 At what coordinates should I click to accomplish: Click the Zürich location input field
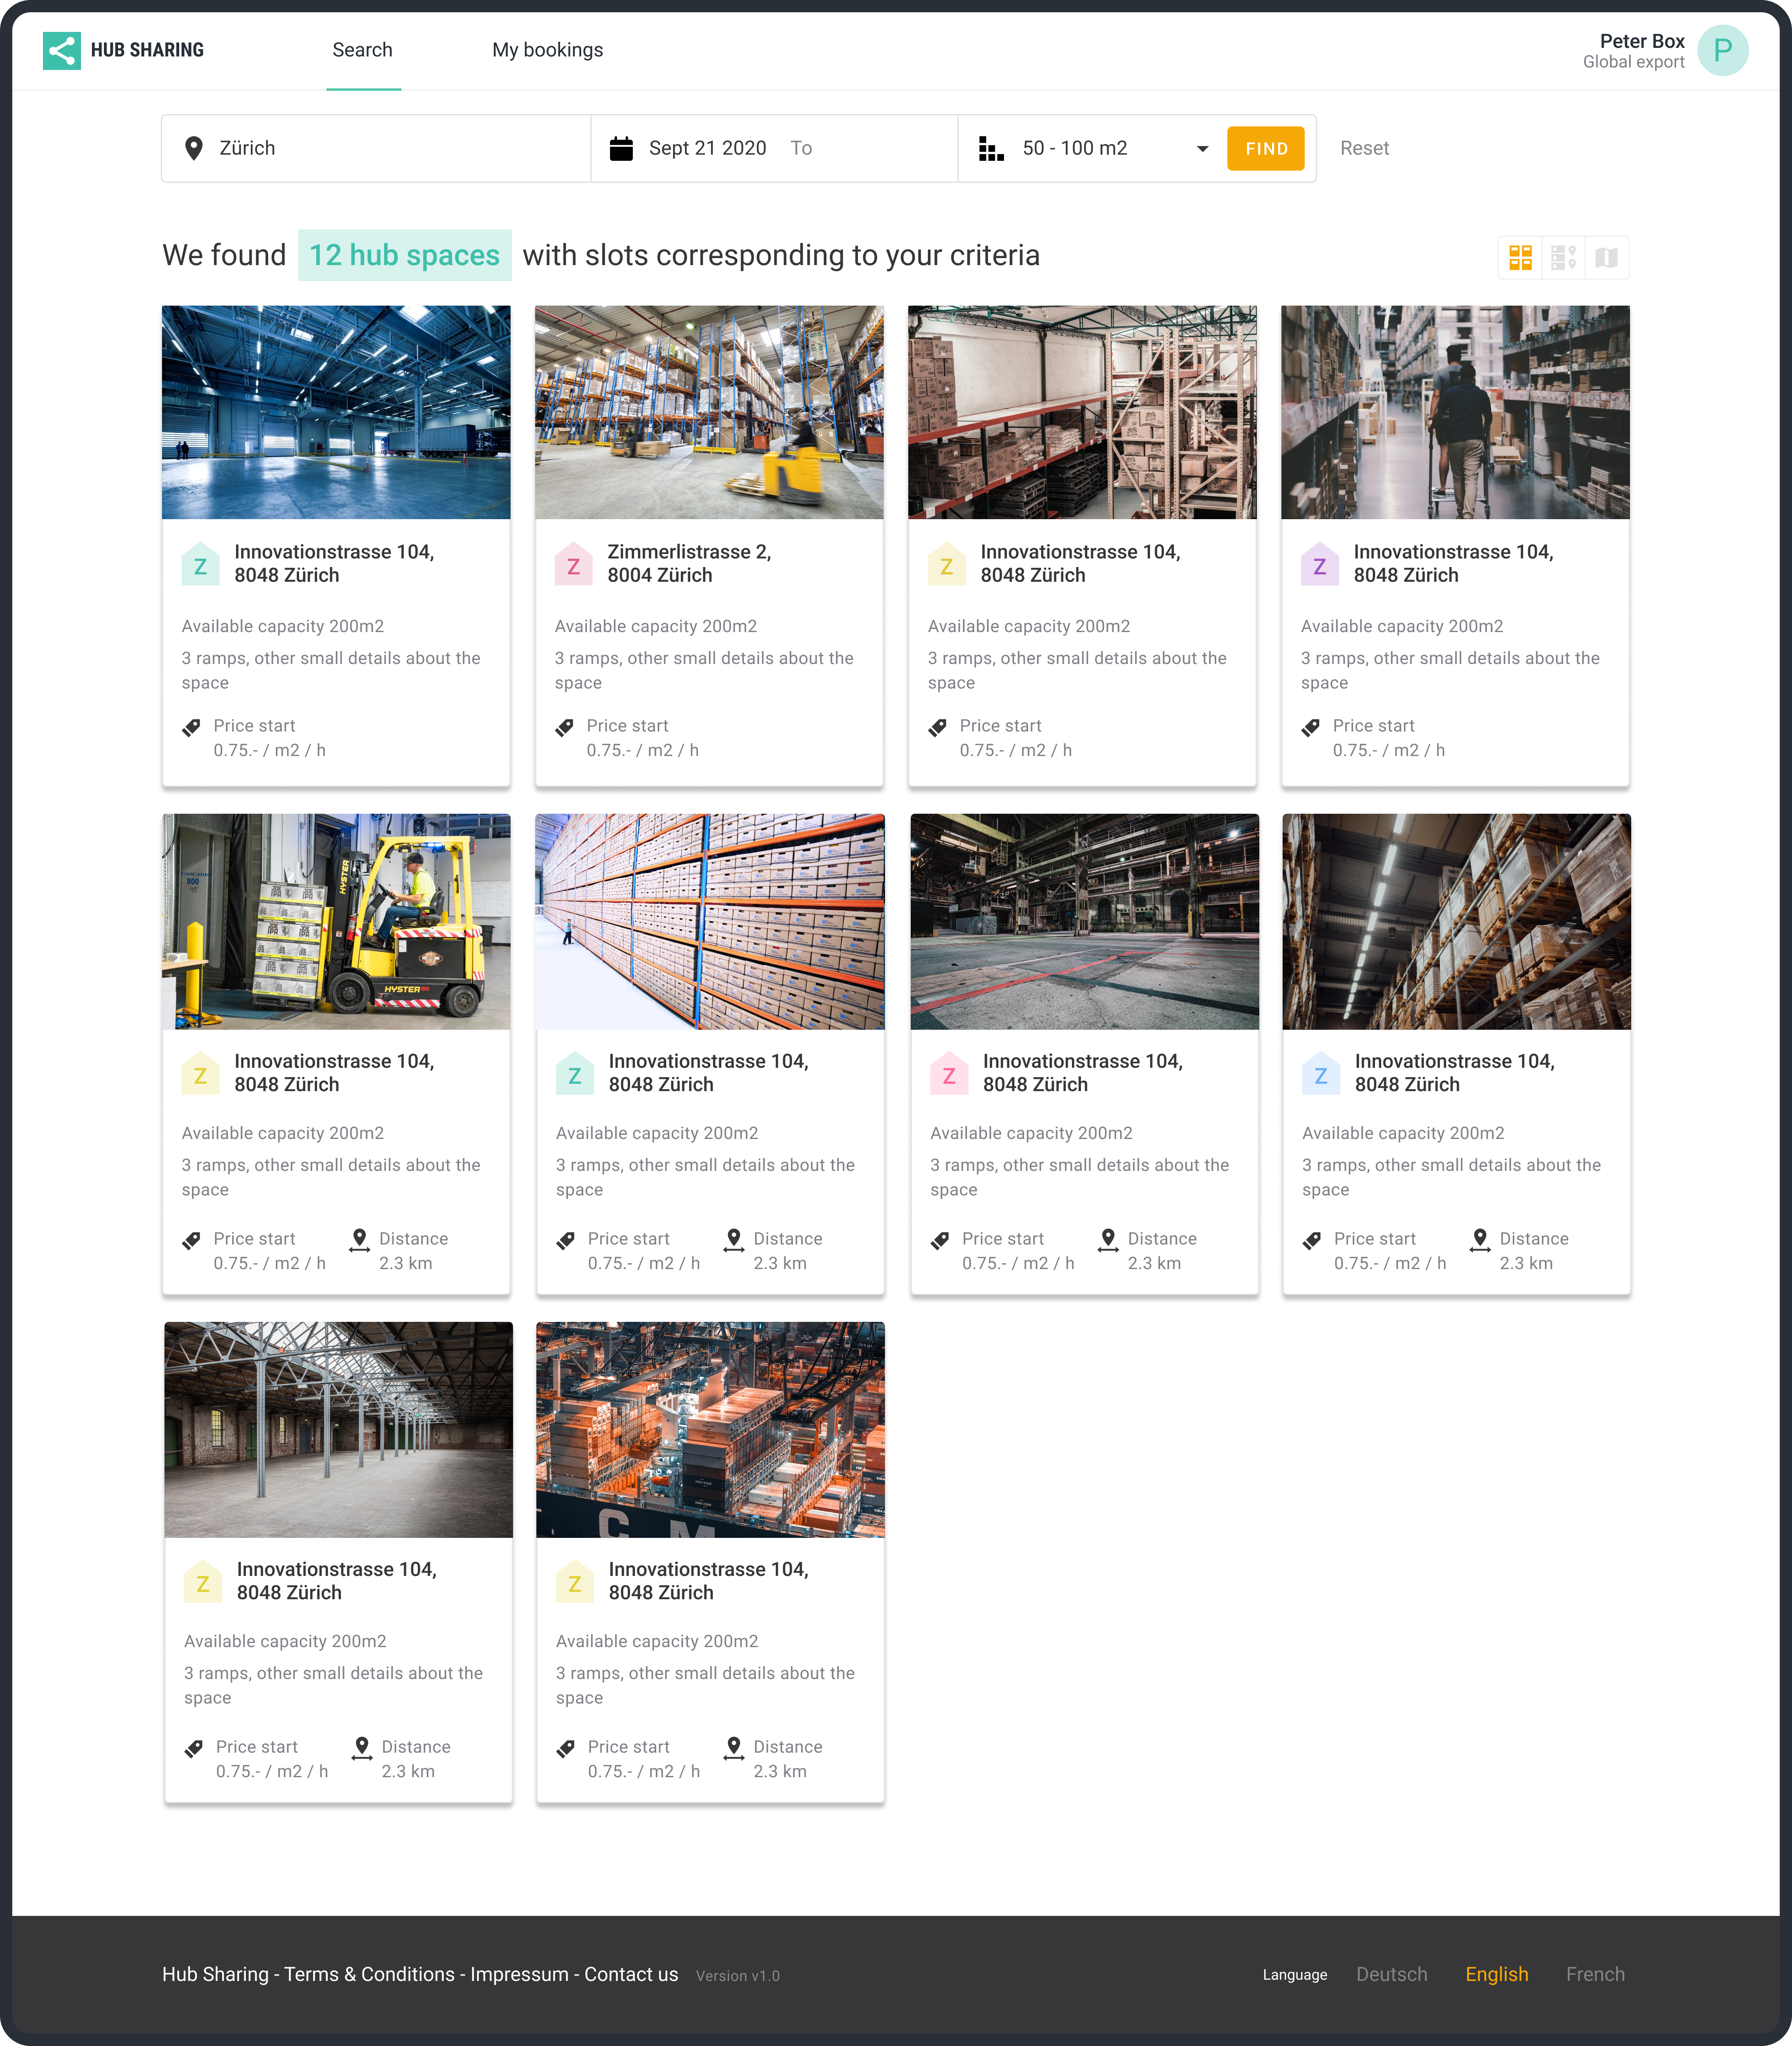390,149
